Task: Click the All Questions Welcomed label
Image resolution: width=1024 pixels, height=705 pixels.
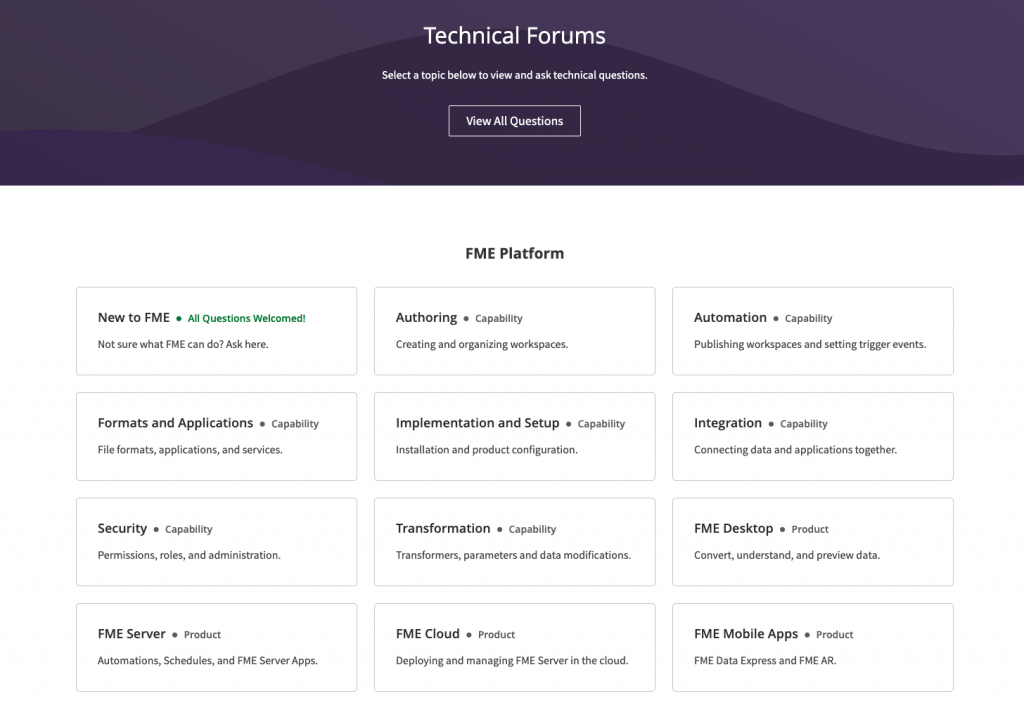Action: coord(246,318)
